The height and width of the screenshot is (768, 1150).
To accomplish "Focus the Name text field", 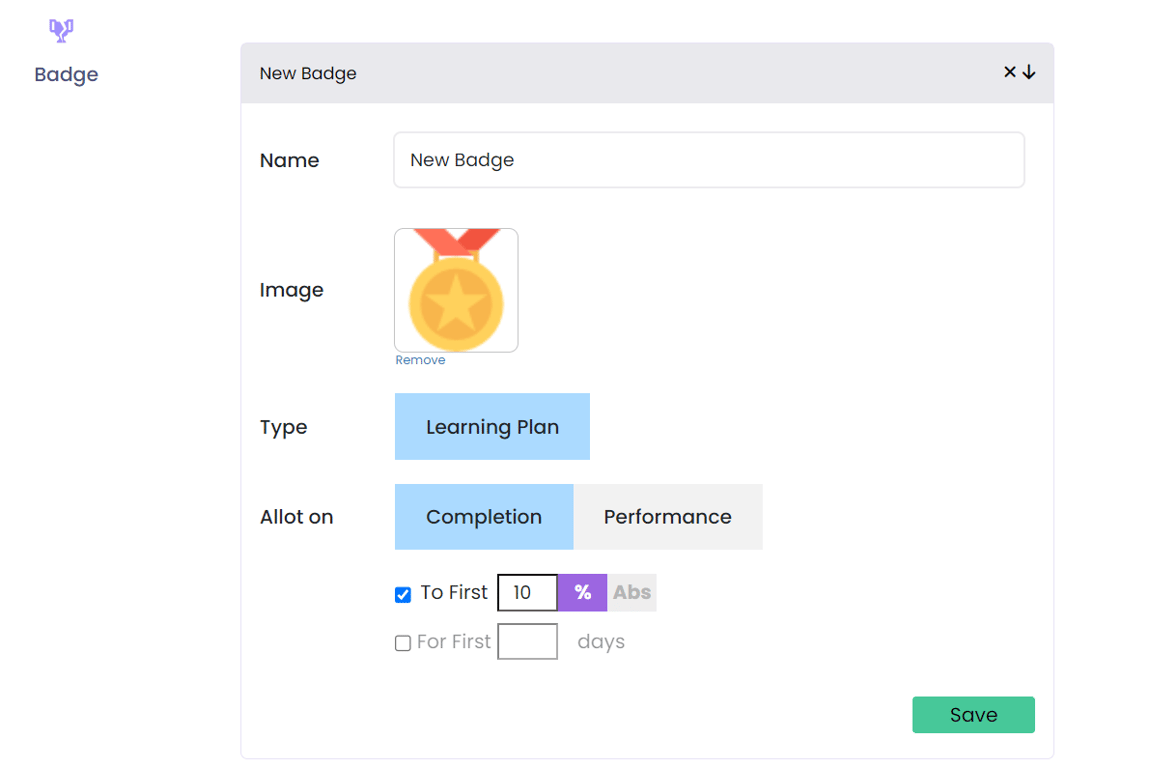I will click(708, 160).
